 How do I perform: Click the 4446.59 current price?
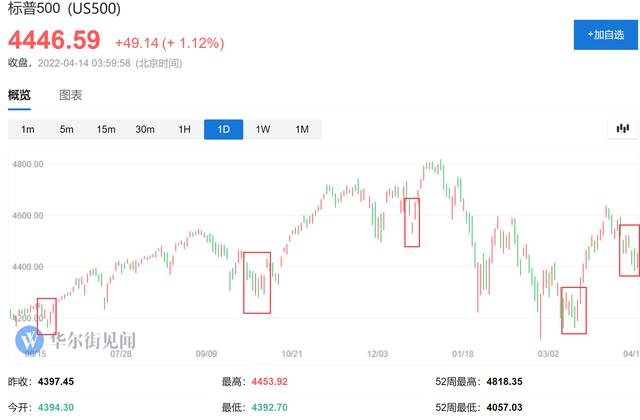pyautogui.click(x=54, y=40)
